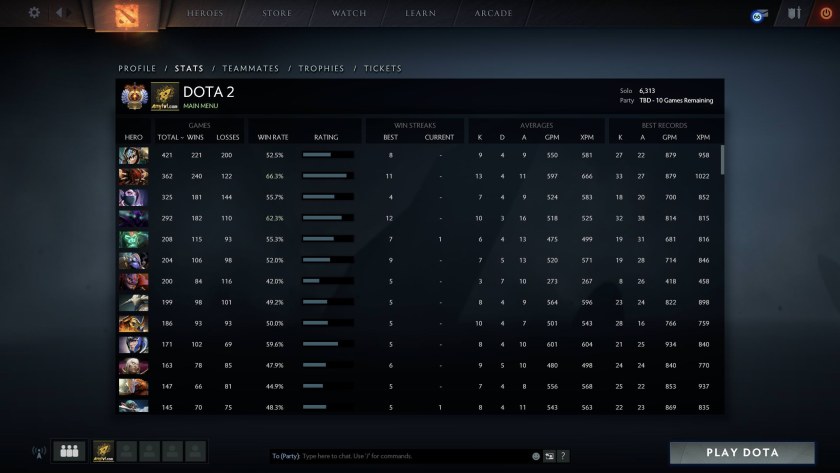Open the ARCADE menu
The image size is (840, 473).
click(493, 13)
